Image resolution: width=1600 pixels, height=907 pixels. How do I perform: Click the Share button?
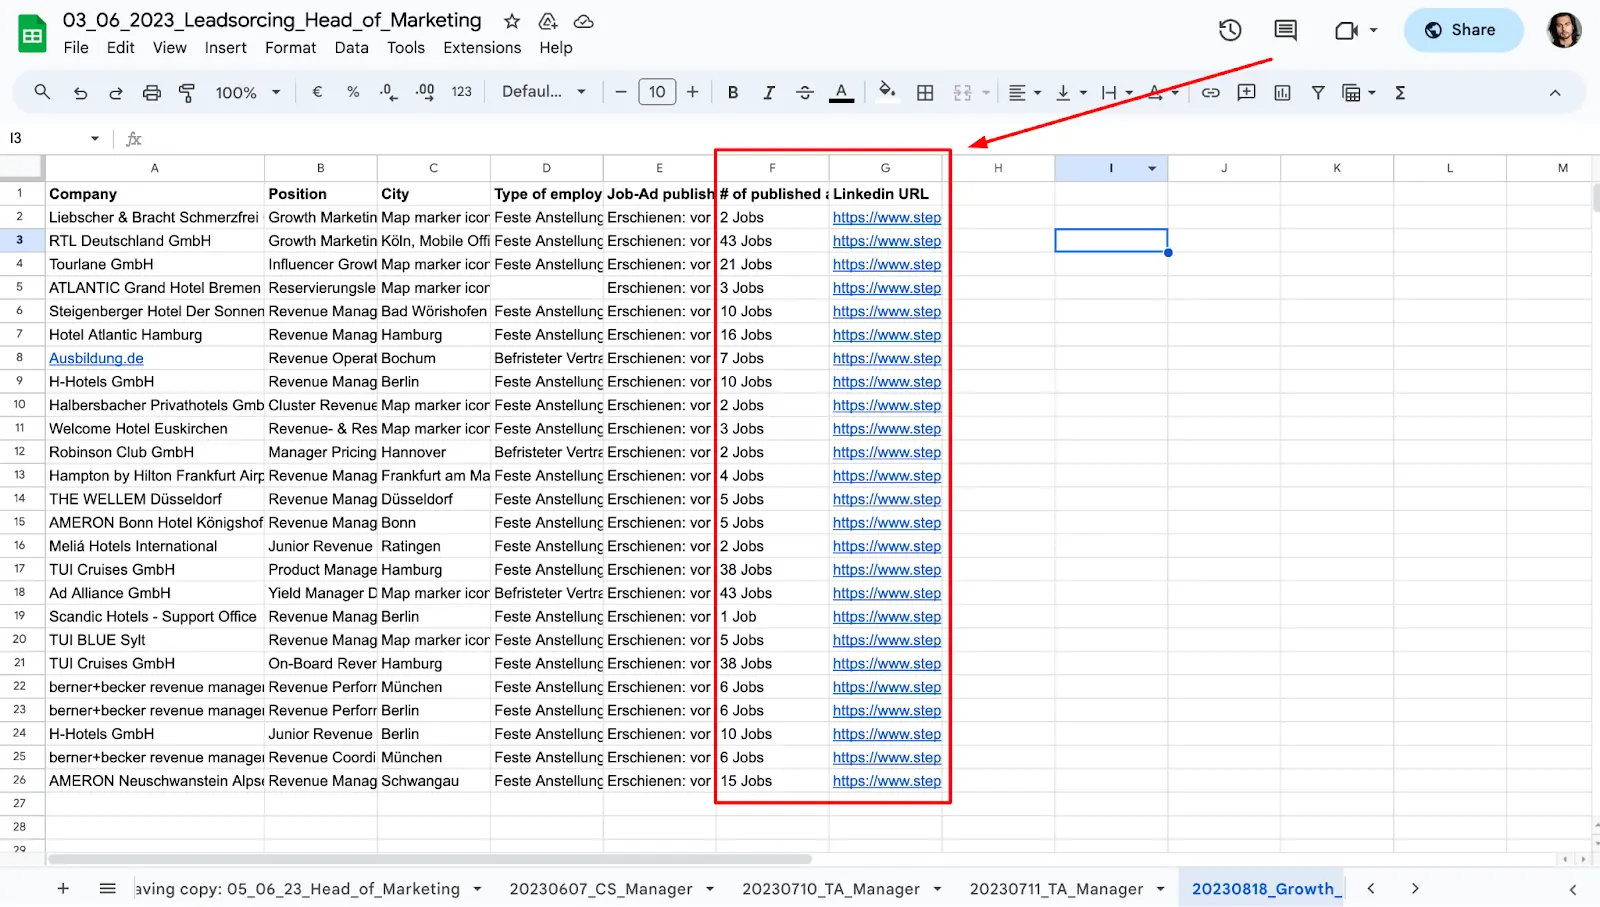[x=1463, y=30]
